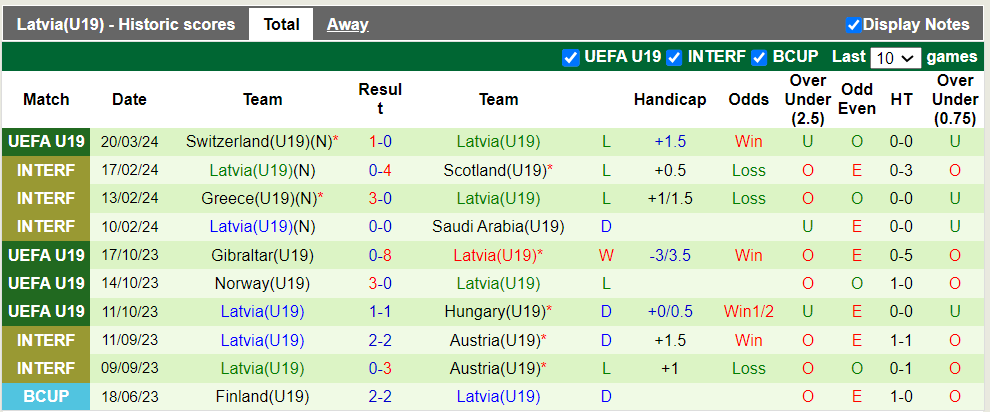Viewport: 990px width, 412px height.
Task: Click the UEFA U19 badge dated 20/03/24
Action: point(46,142)
